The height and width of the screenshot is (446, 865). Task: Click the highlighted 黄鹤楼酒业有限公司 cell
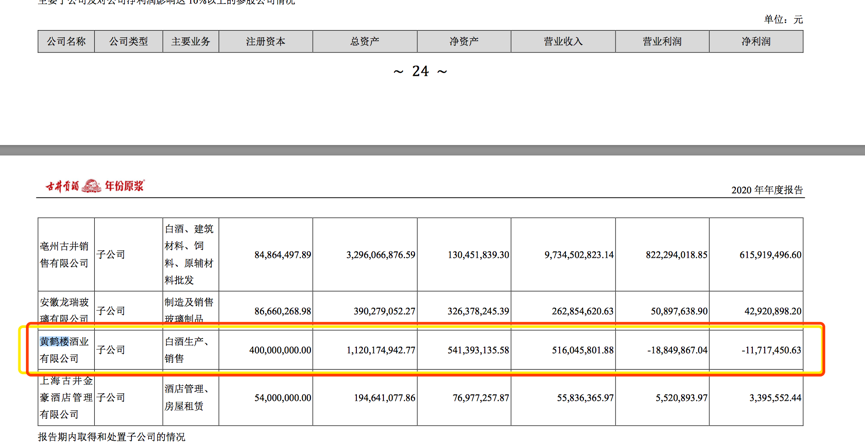coord(65,350)
